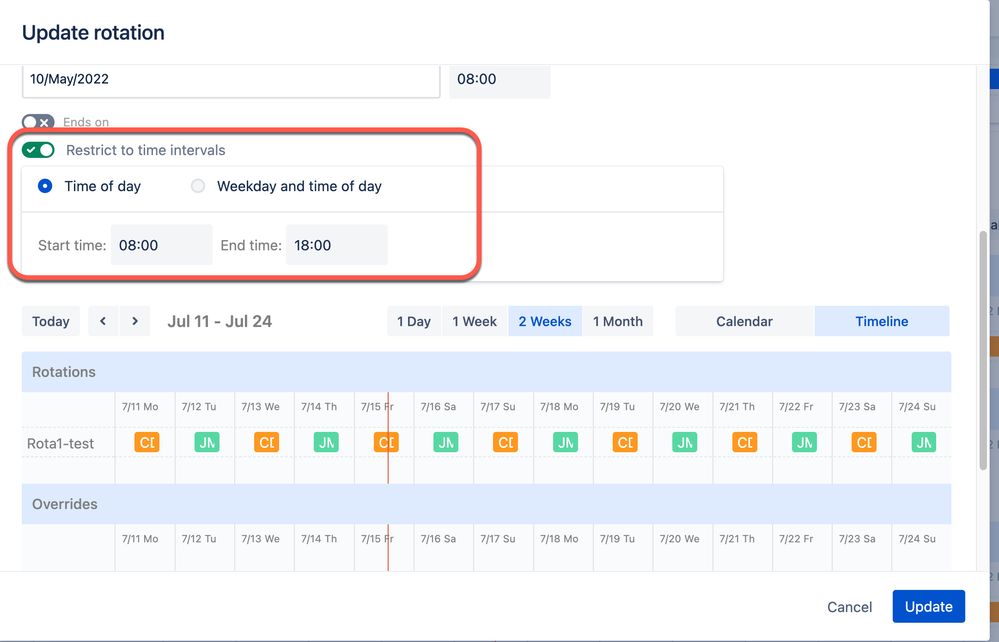Open the JM shift on 7/14 Th
Screen dimensions: 999x642
coord(326,442)
